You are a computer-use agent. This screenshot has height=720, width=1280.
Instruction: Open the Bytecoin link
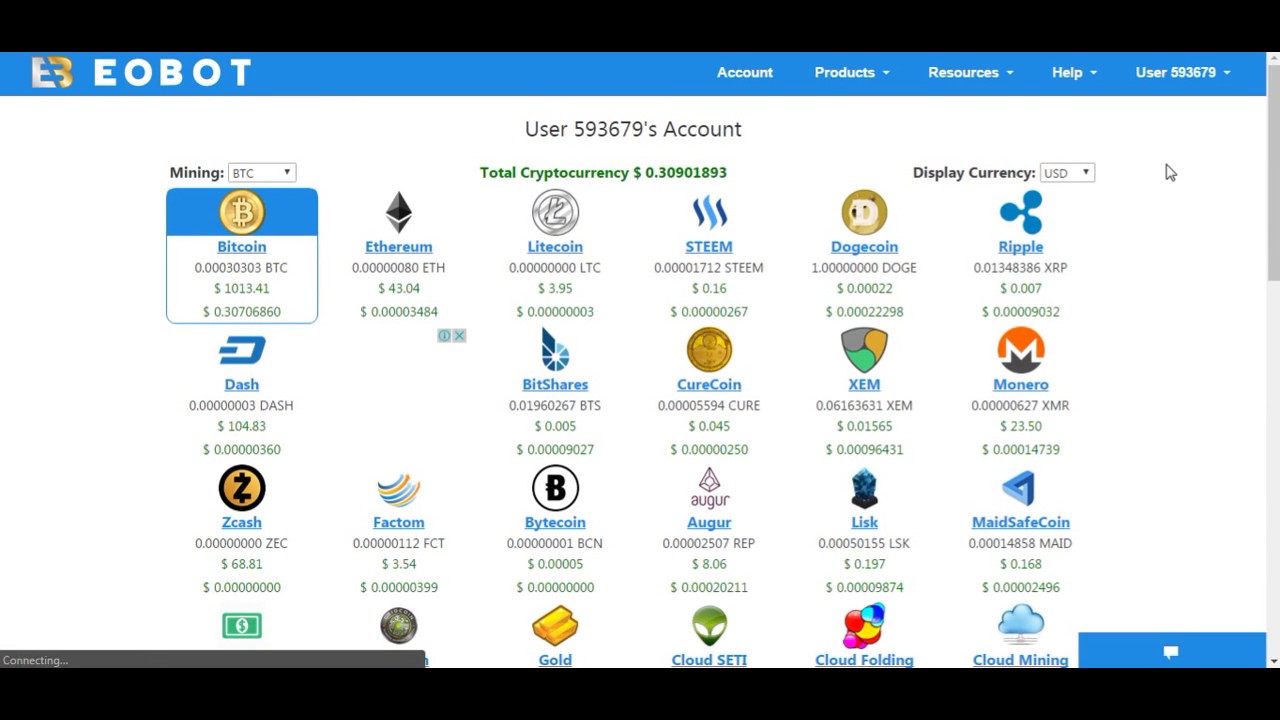pos(555,522)
